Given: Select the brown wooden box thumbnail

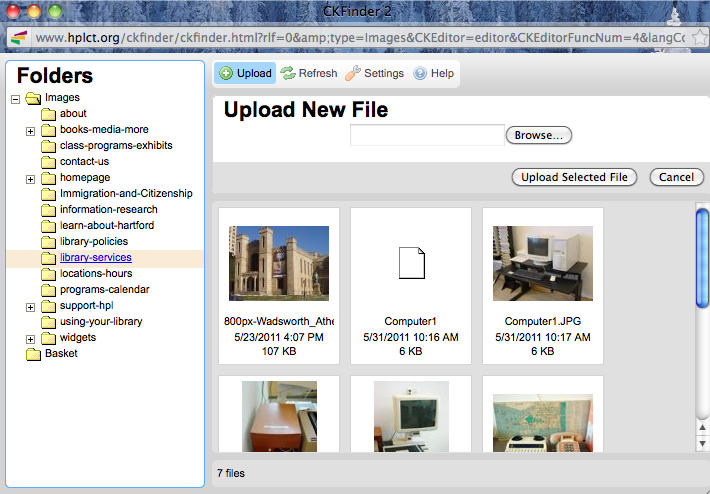Looking at the screenshot, I should click(x=279, y=416).
